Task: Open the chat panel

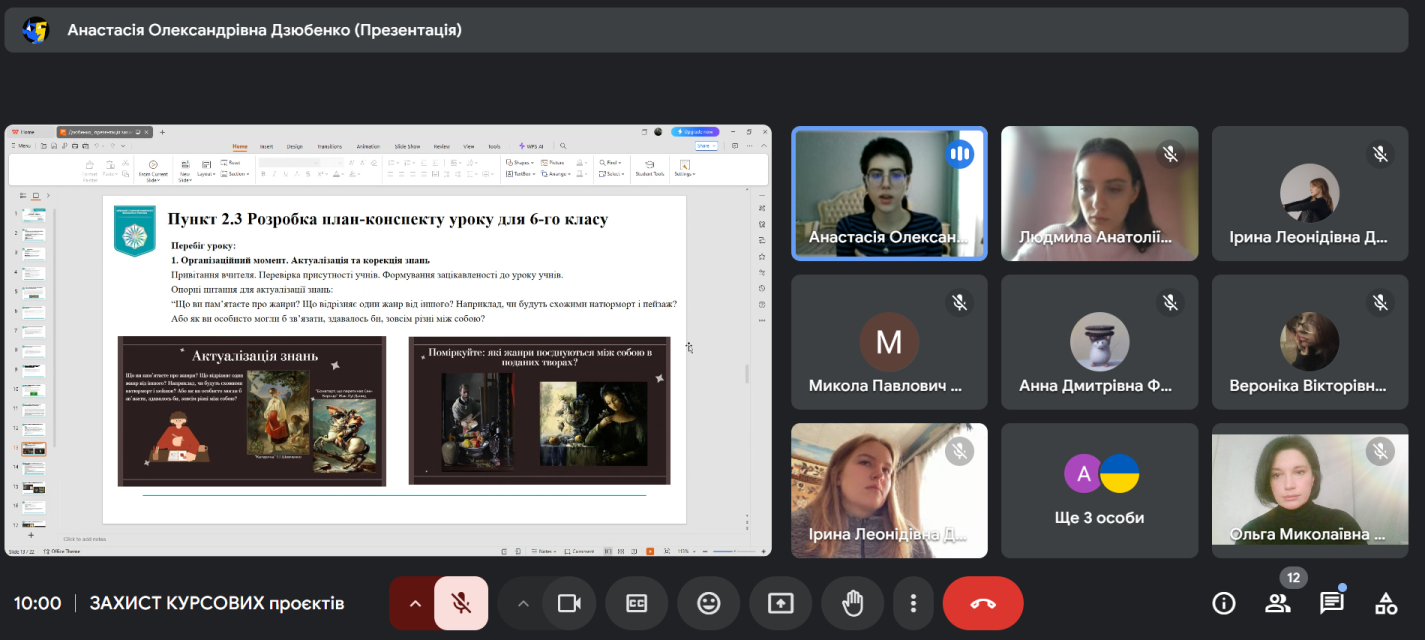Action: [1331, 603]
